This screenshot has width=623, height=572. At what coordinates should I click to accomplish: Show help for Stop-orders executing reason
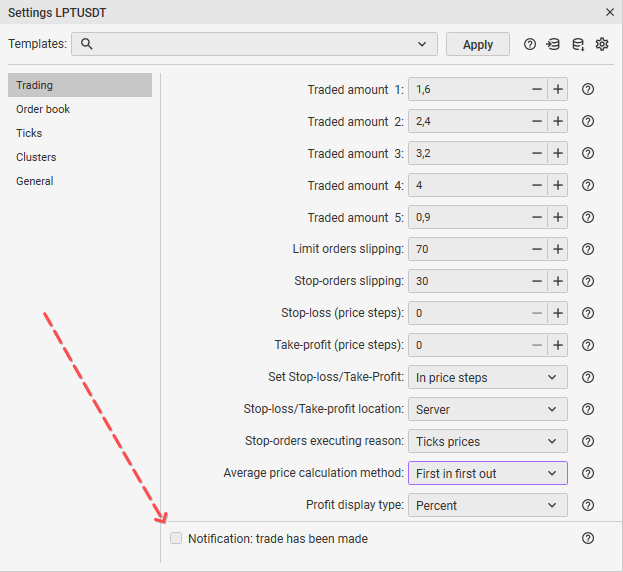point(588,441)
